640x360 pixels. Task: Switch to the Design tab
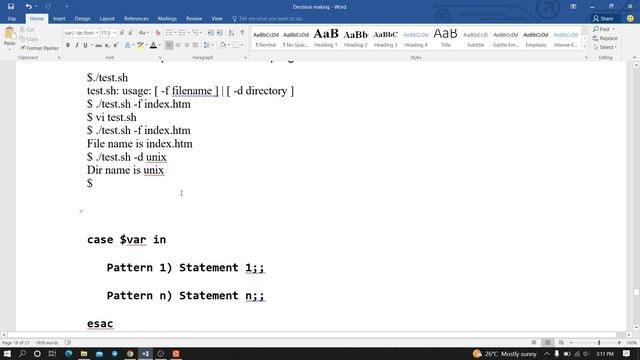tap(82, 19)
